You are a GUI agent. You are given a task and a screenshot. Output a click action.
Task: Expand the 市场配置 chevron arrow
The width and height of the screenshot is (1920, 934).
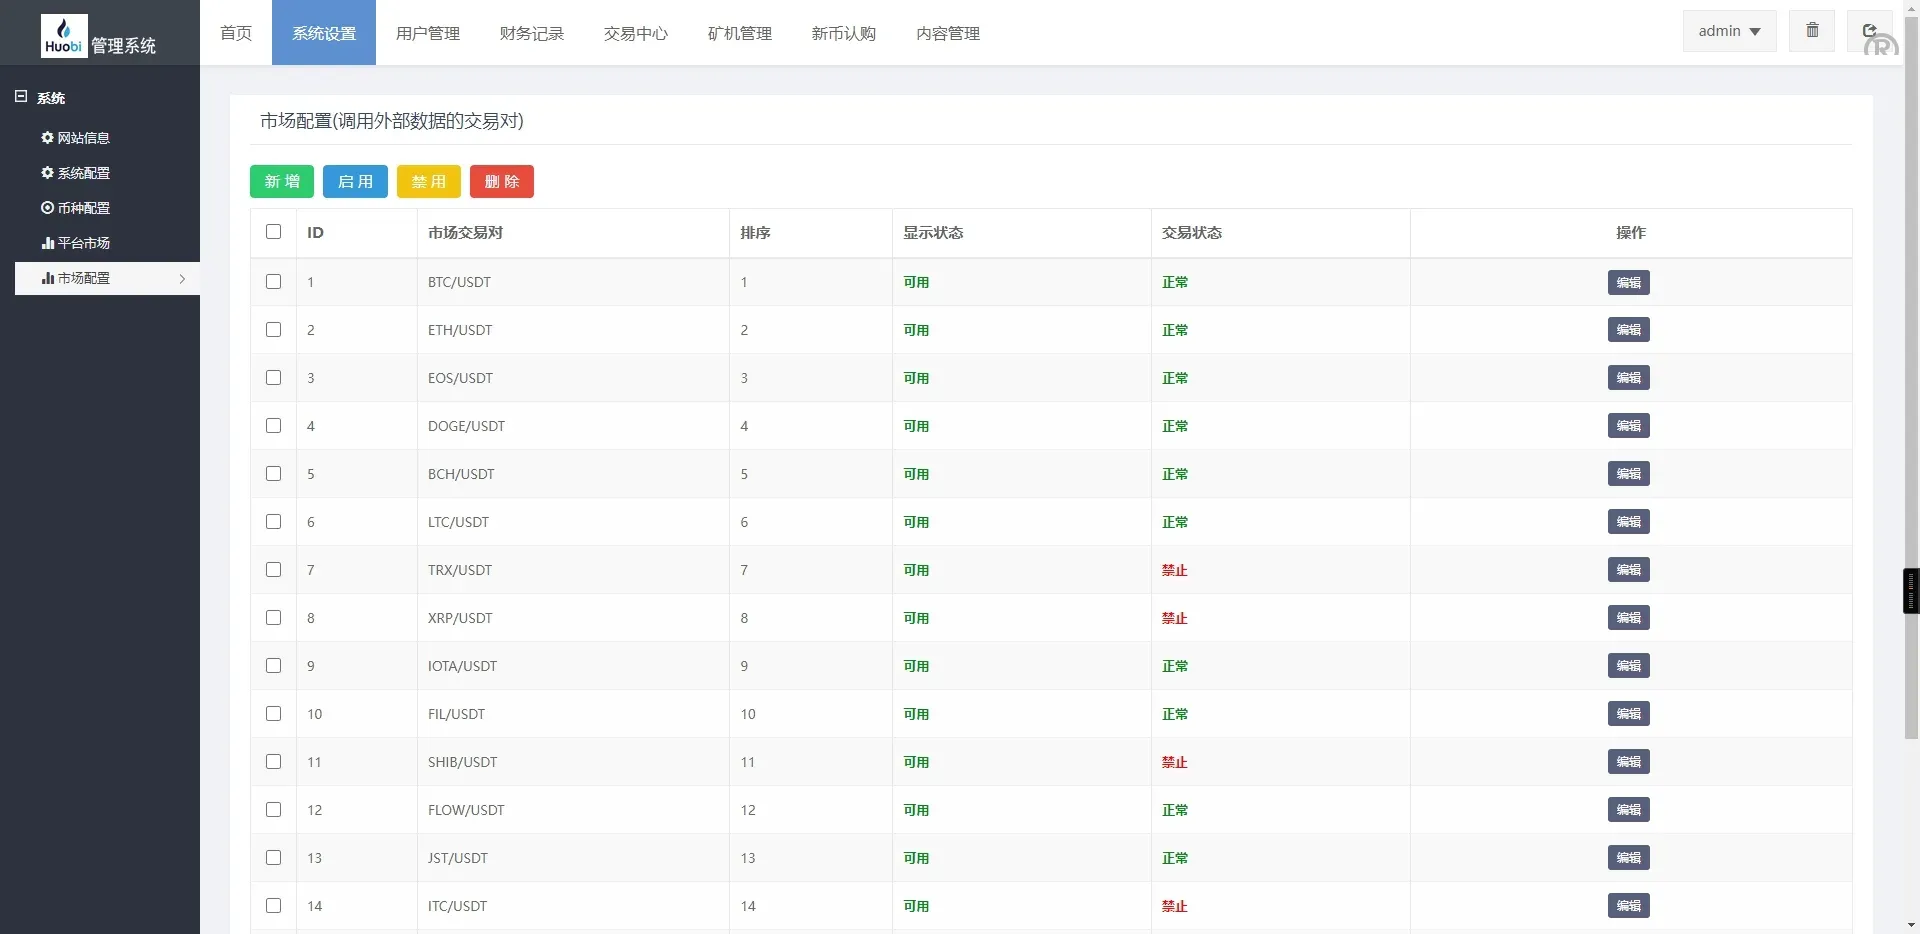183,279
